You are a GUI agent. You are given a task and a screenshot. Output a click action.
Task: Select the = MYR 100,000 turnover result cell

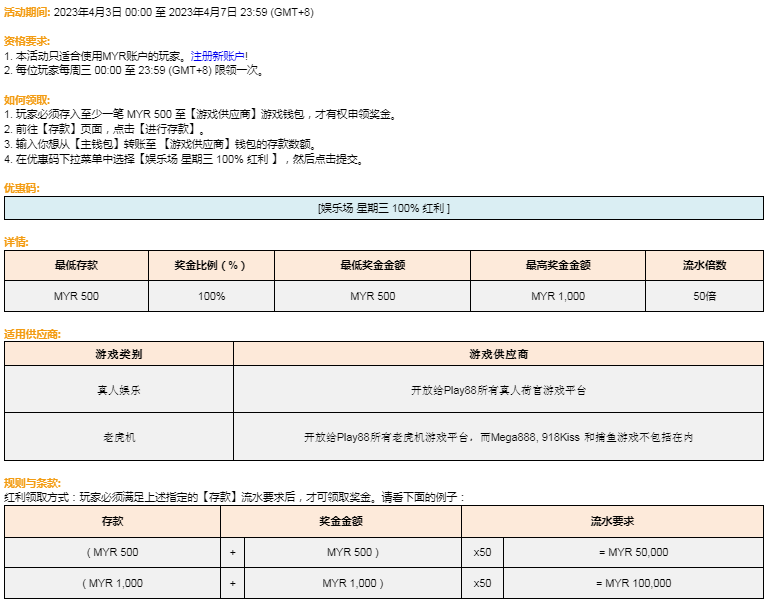click(x=633, y=583)
